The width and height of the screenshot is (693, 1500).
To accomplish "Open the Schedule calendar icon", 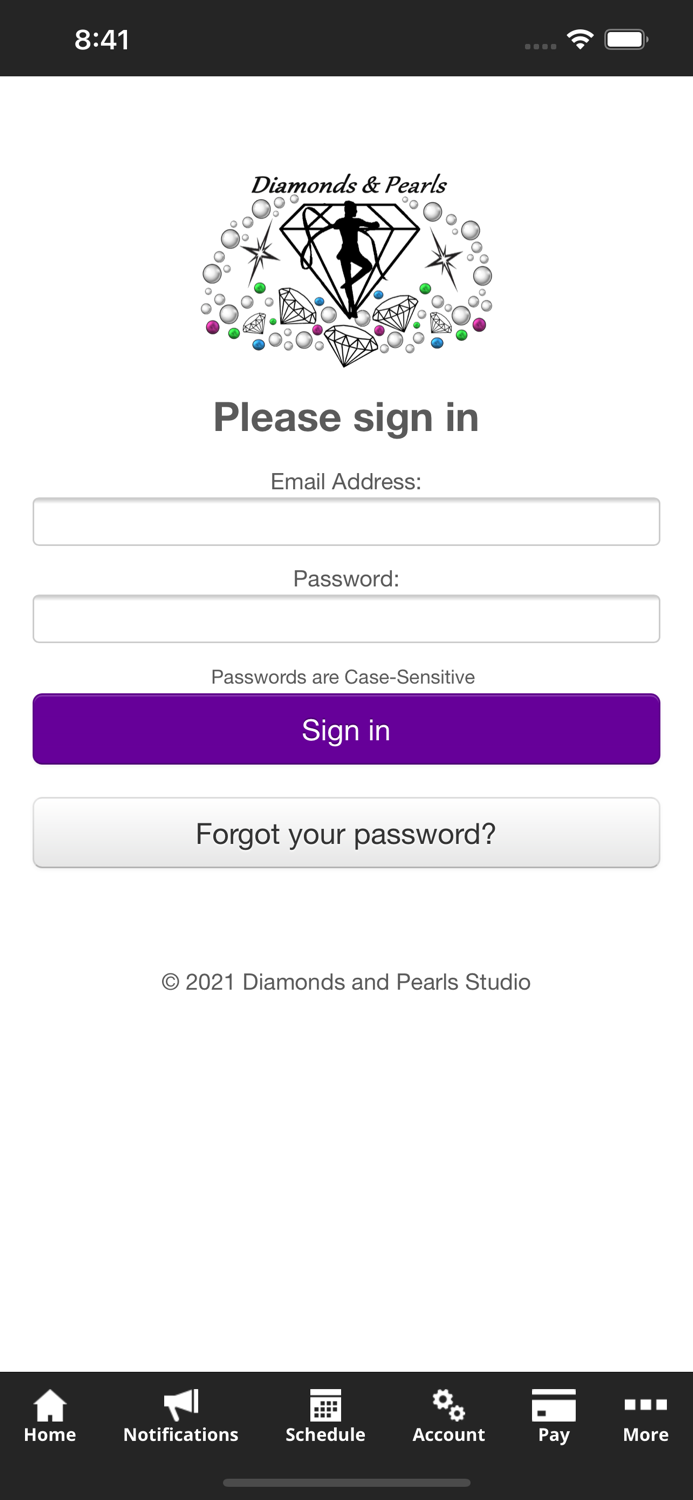I will coord(325,1405).
